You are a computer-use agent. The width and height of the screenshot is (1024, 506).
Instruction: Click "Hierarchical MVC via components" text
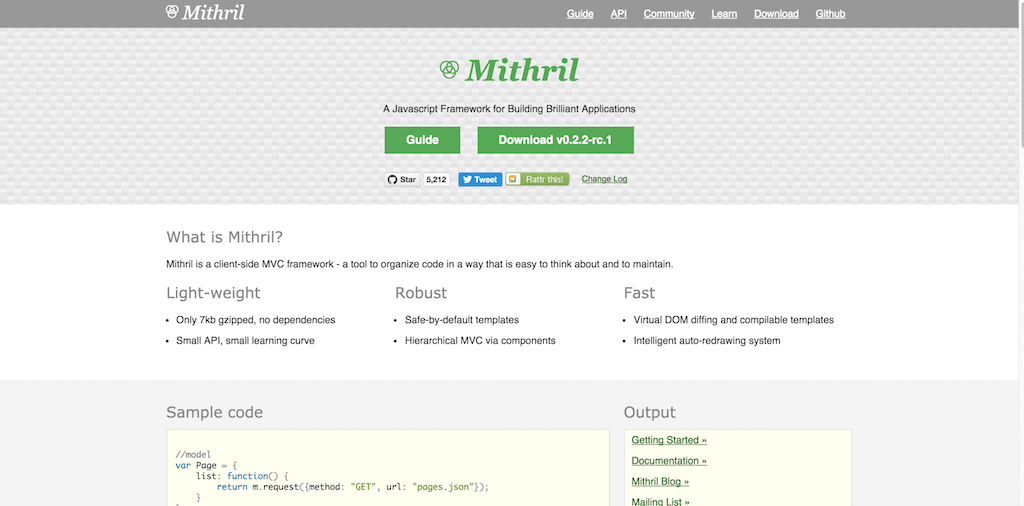pos(480,341)
